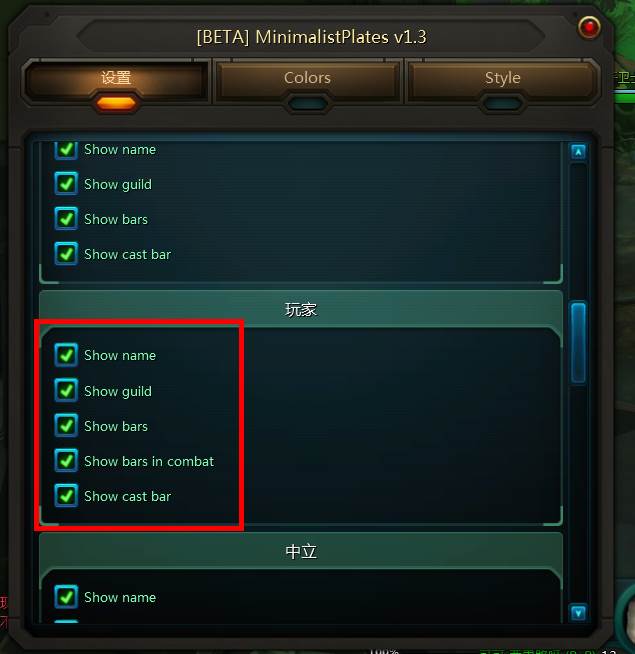This screenshot has height=654, width=635.
Task: Click the scroll down arrow icon
Action: coord(578,613)
